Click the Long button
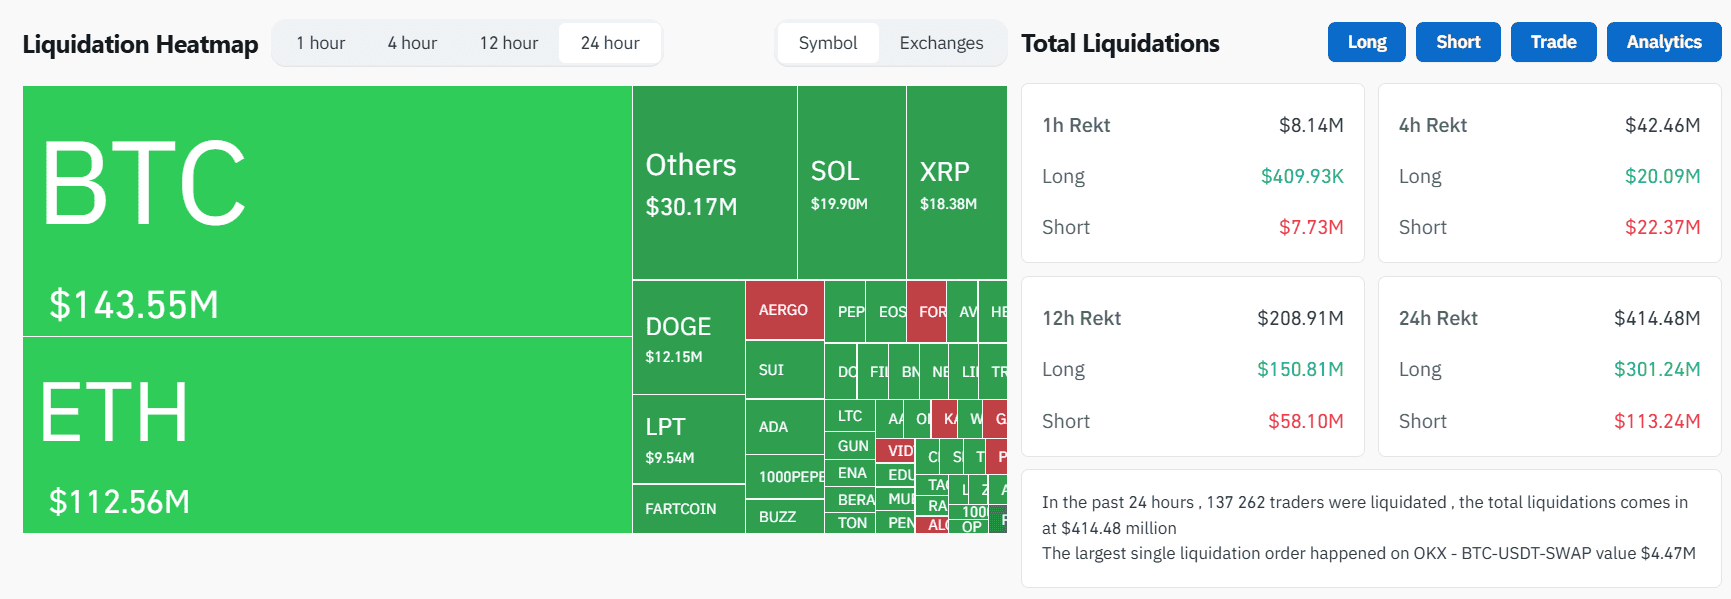 [x=1367, y=42]
